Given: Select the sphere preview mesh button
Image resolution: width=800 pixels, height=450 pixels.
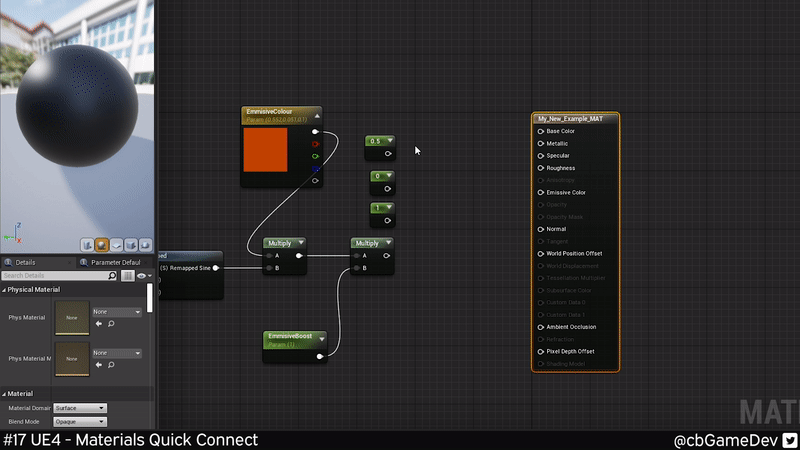Looking at the screenshot, I should coord(102,244).
